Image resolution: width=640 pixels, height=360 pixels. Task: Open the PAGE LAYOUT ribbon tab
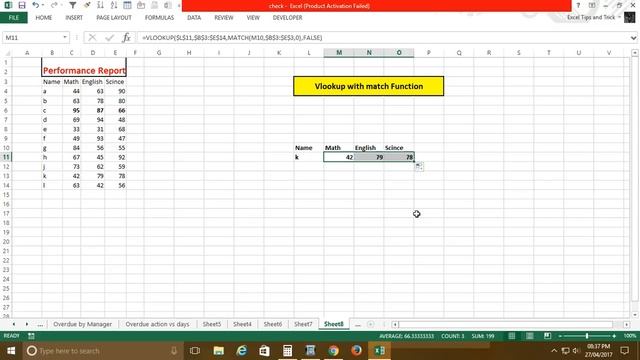click(114, 18)
